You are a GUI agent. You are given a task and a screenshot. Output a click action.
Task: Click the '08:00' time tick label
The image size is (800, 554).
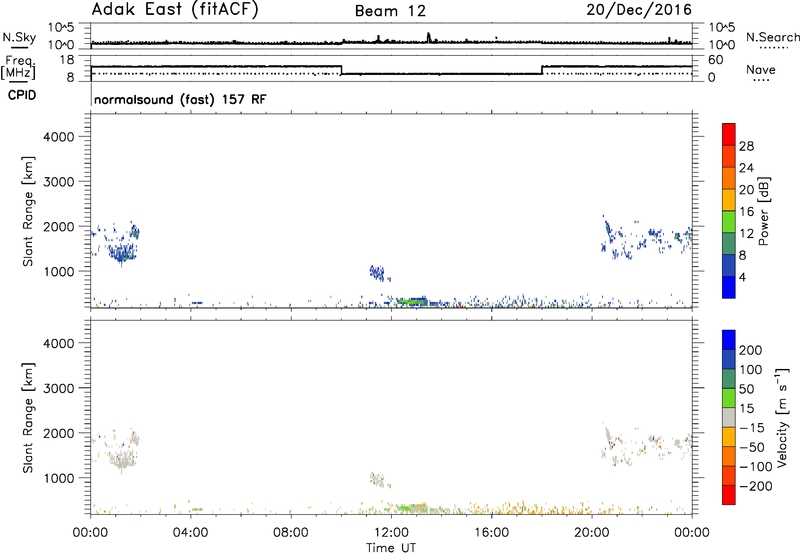291,533
